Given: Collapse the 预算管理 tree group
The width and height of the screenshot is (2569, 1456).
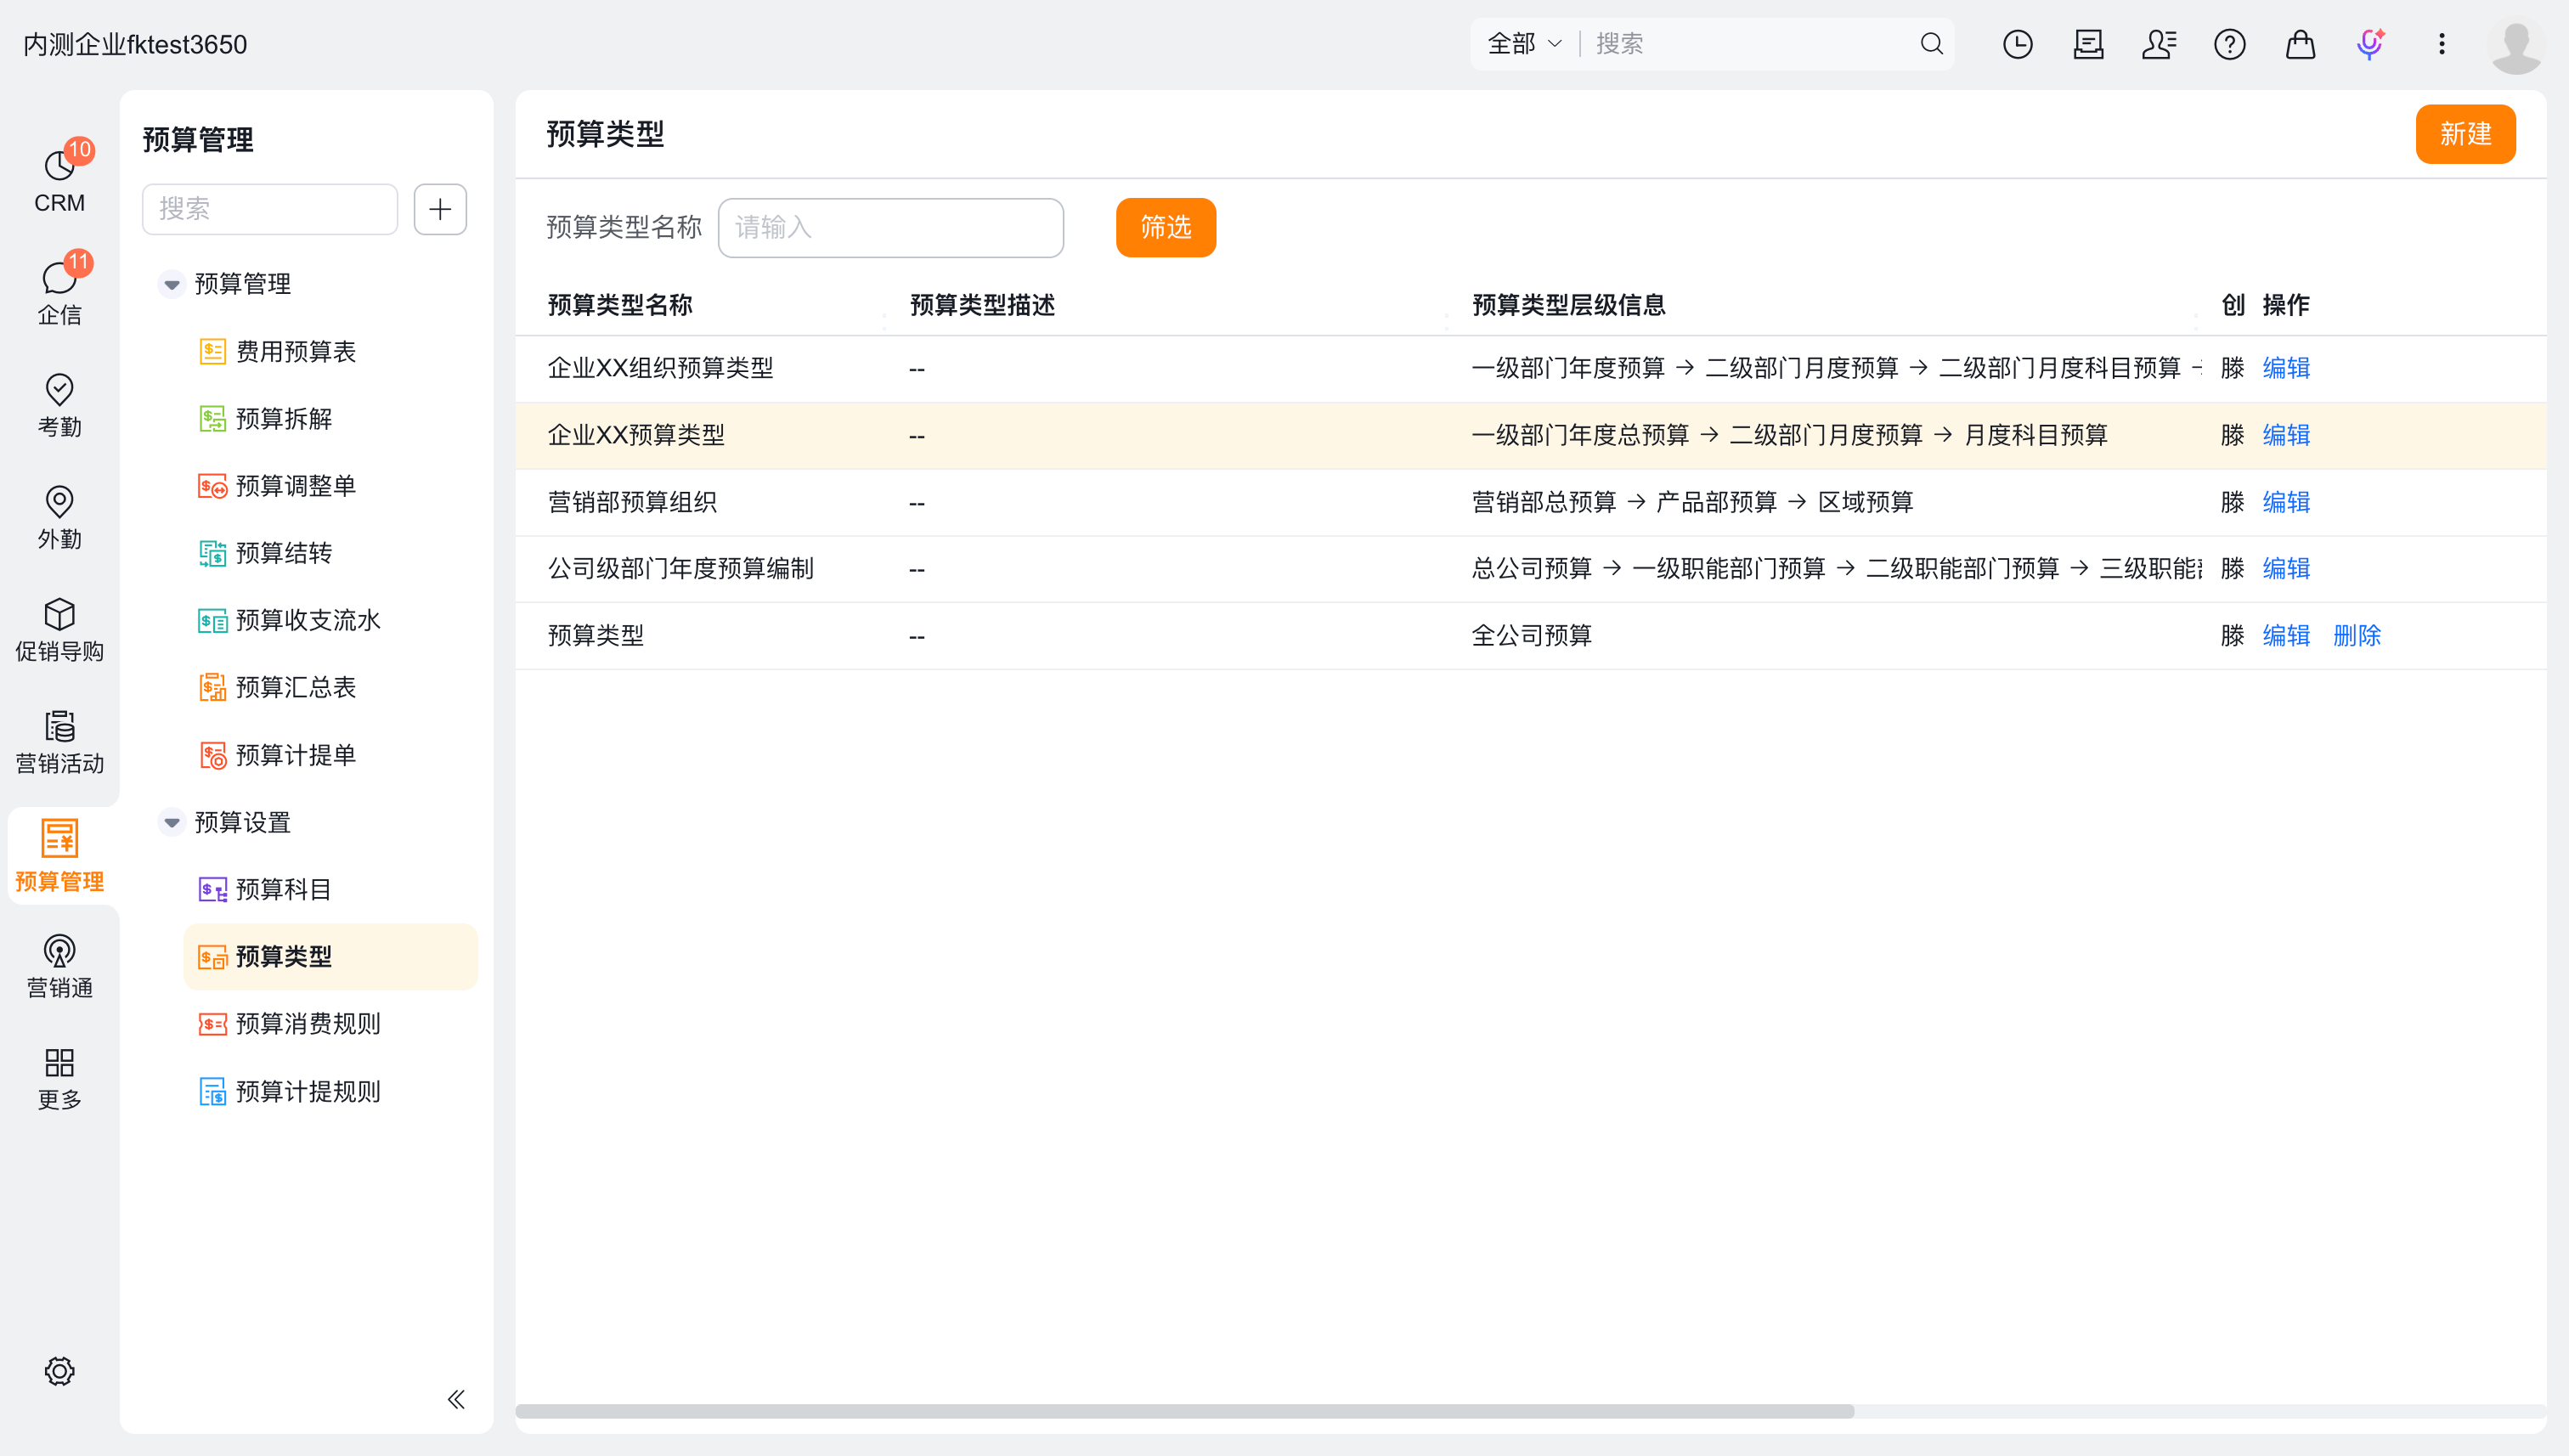Looking at the screenshot, I should [x=171, y=284].
